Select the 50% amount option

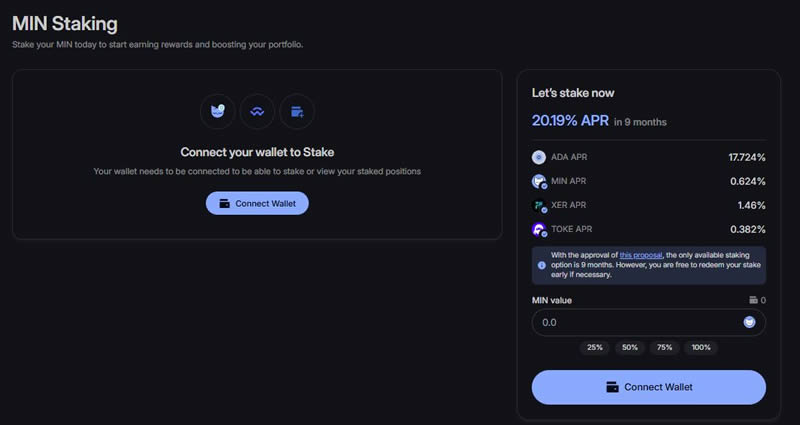coord(630,347)
